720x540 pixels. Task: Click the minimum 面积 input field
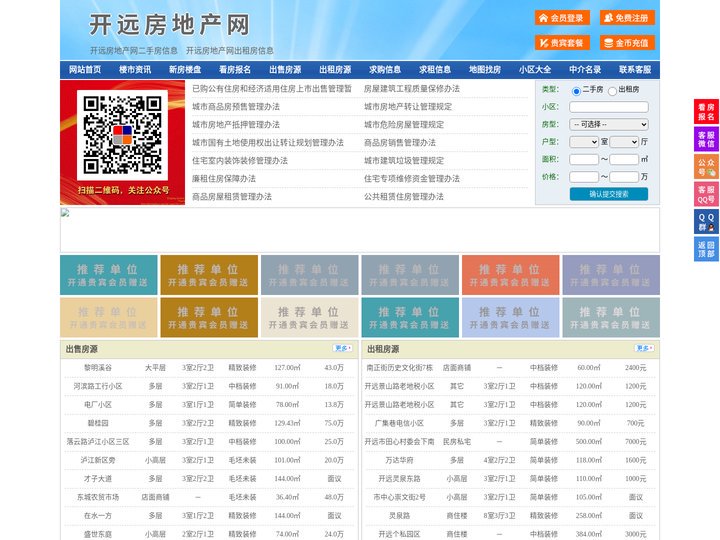point(584,159)
